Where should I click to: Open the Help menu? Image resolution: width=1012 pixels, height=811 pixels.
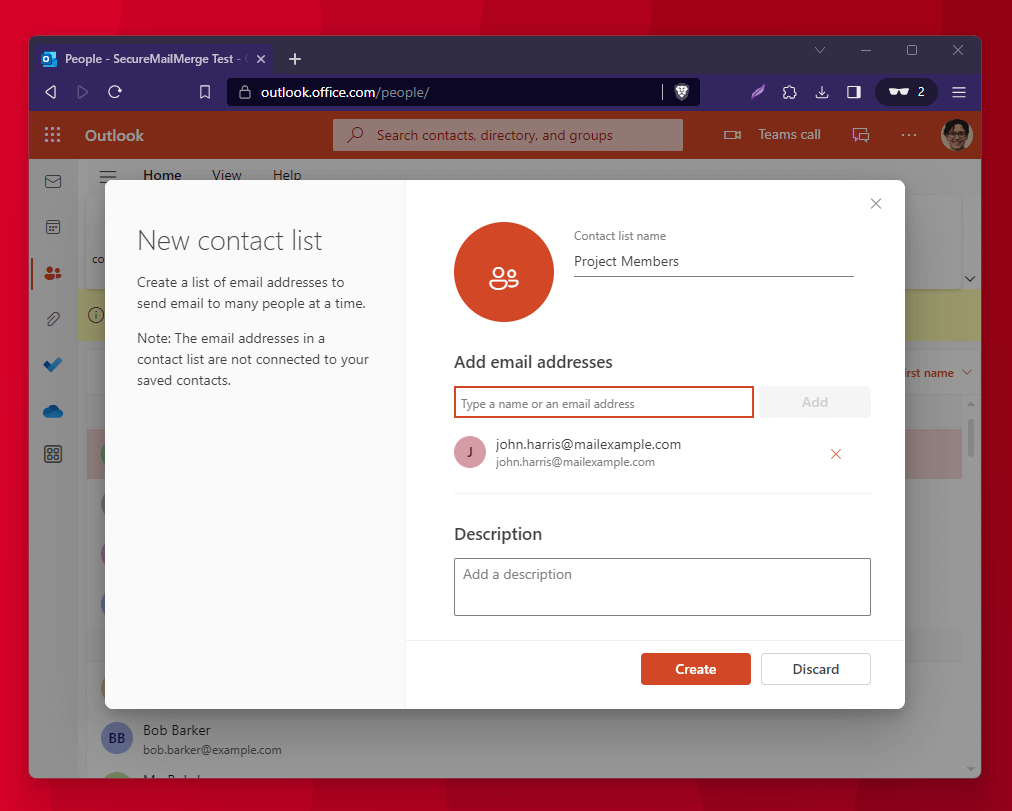[287, 175]
